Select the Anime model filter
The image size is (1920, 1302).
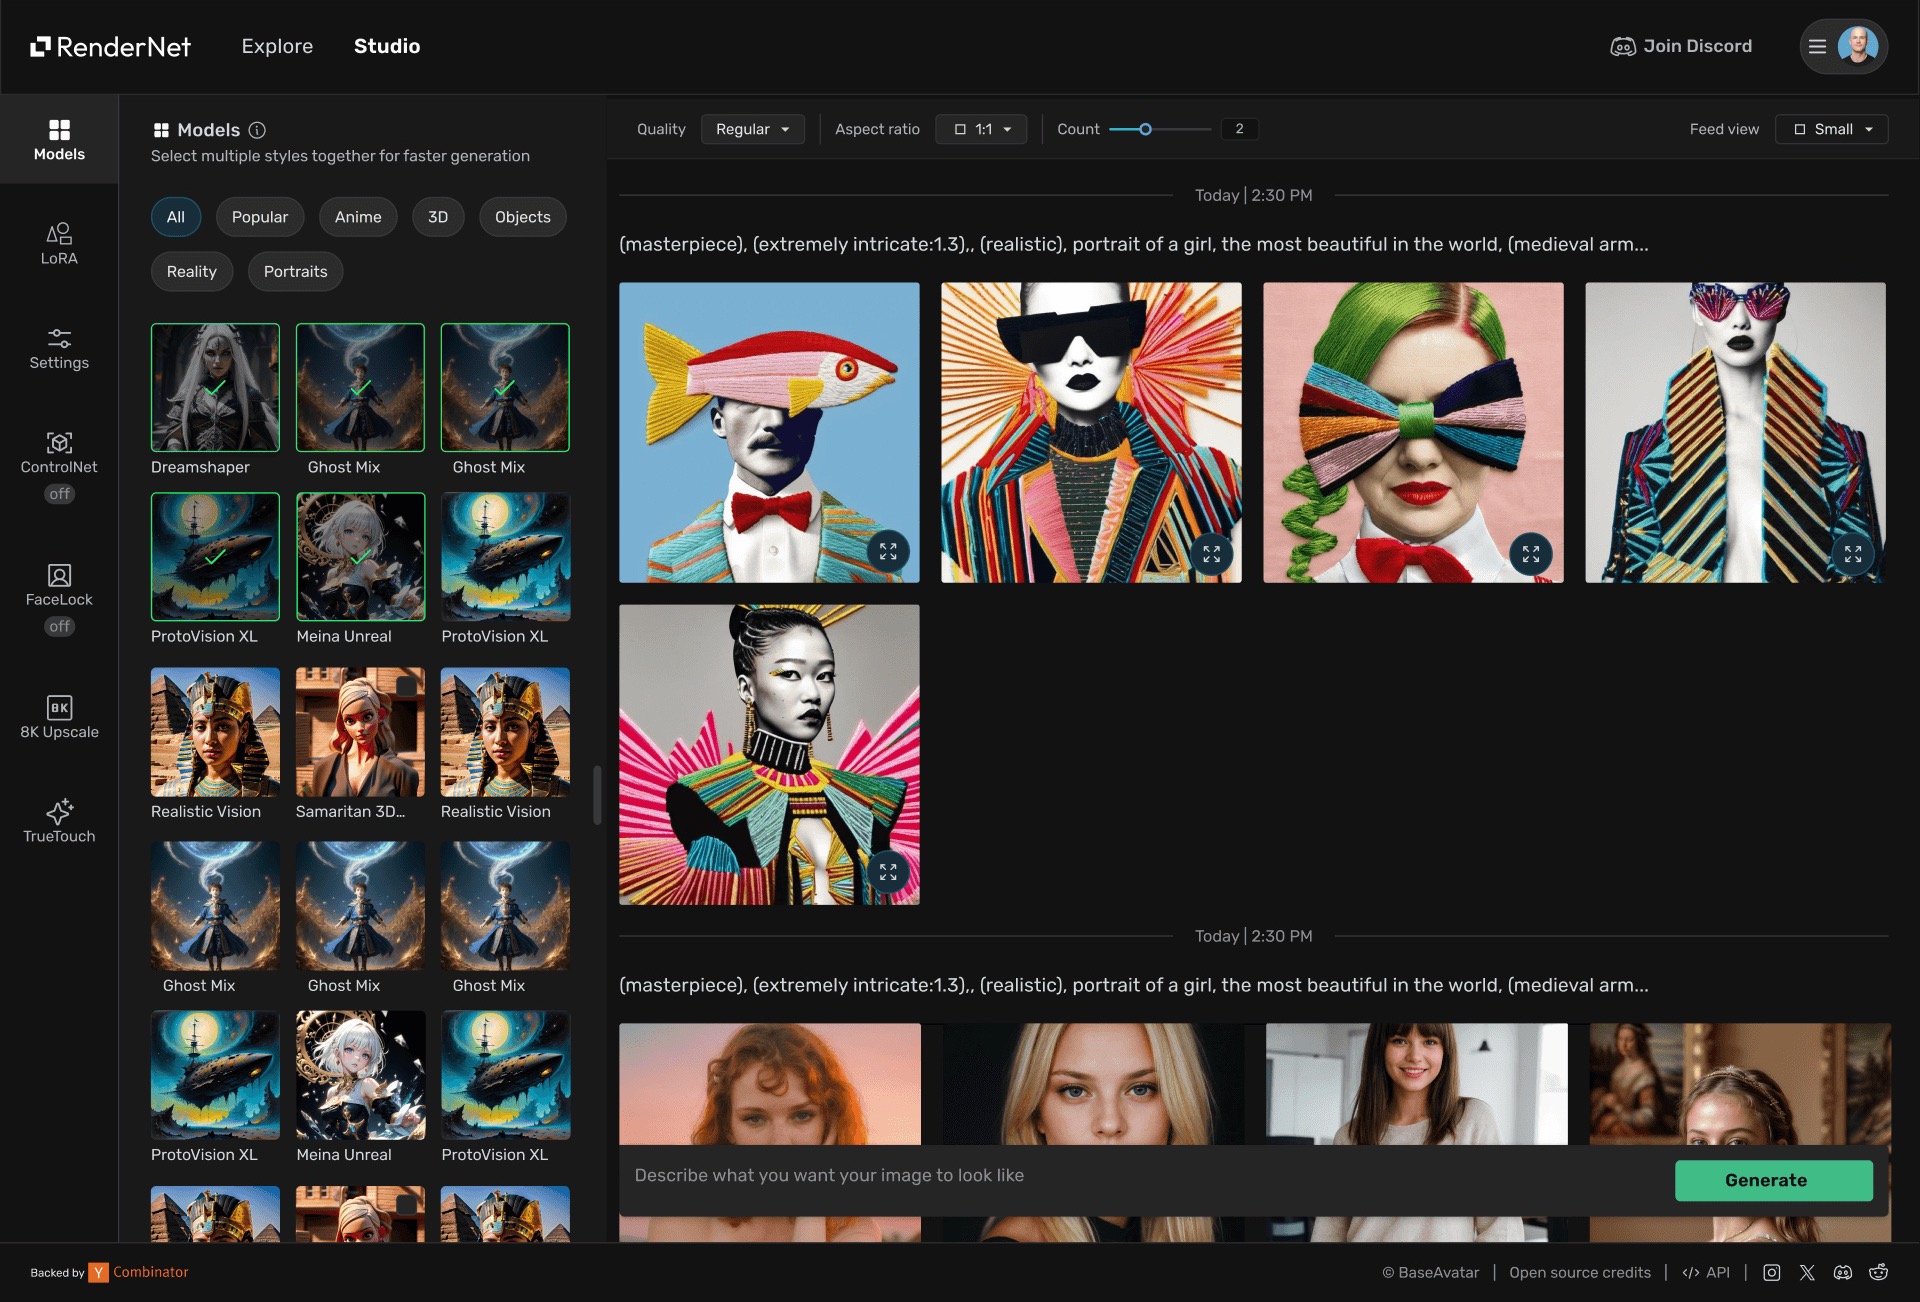(358, 217)
